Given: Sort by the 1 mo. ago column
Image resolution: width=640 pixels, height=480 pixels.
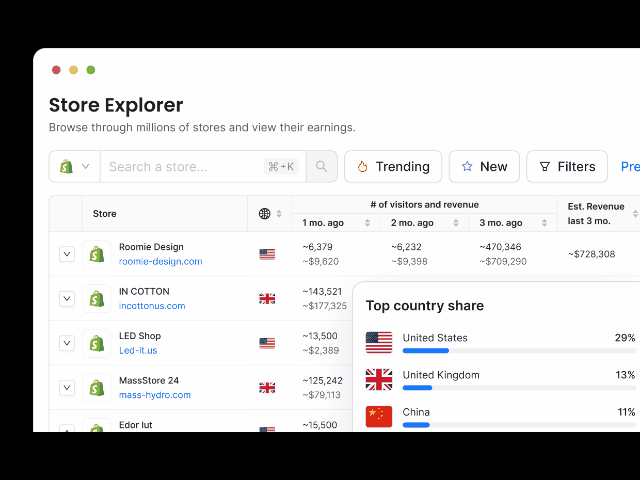Looking at the screenshot, I should (367, 223).
